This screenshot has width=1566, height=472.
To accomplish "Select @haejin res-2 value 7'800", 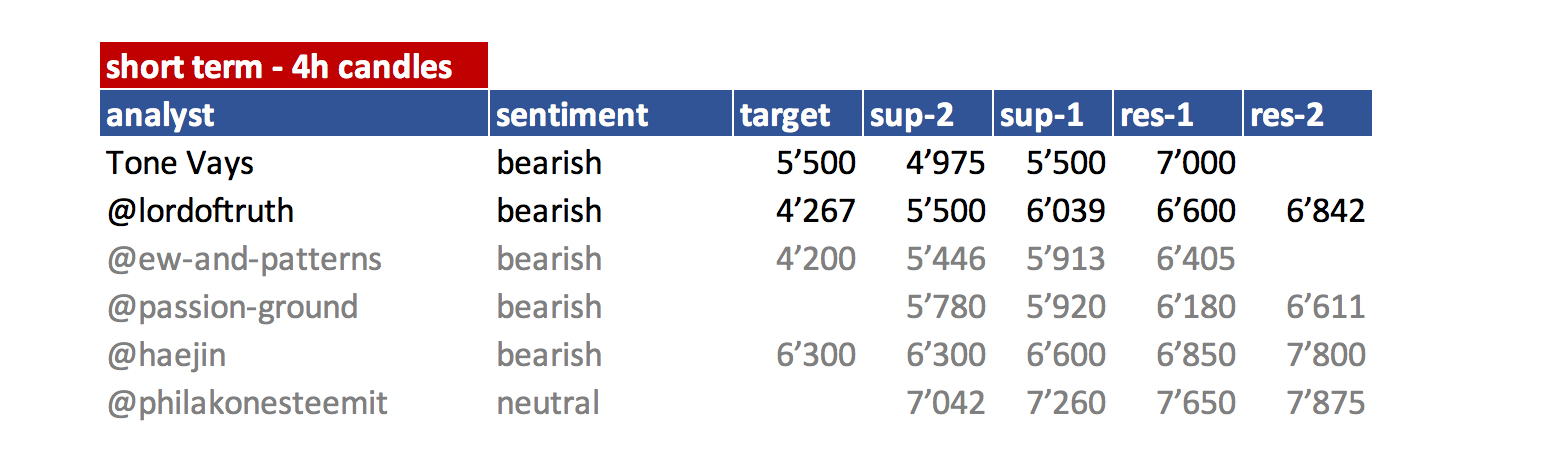I will coord(1325,355).
